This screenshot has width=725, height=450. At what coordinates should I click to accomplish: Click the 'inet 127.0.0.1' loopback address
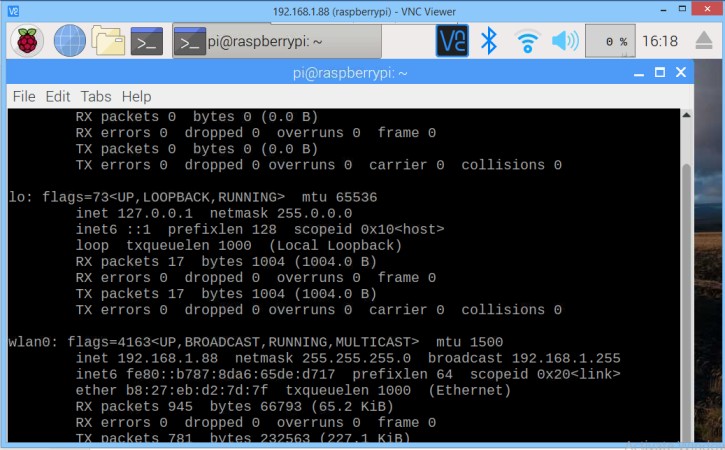pyautogui.click(x=134, y=213)
